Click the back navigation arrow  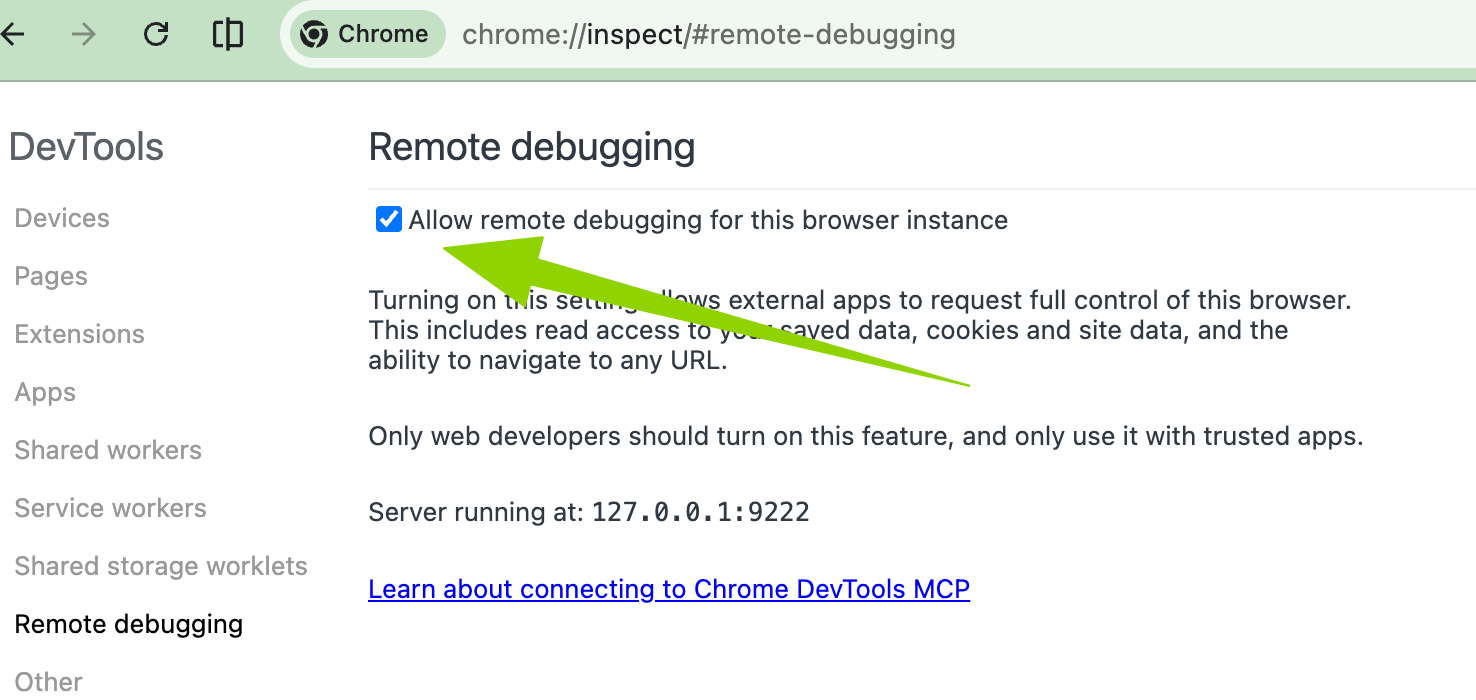(15, 34)
